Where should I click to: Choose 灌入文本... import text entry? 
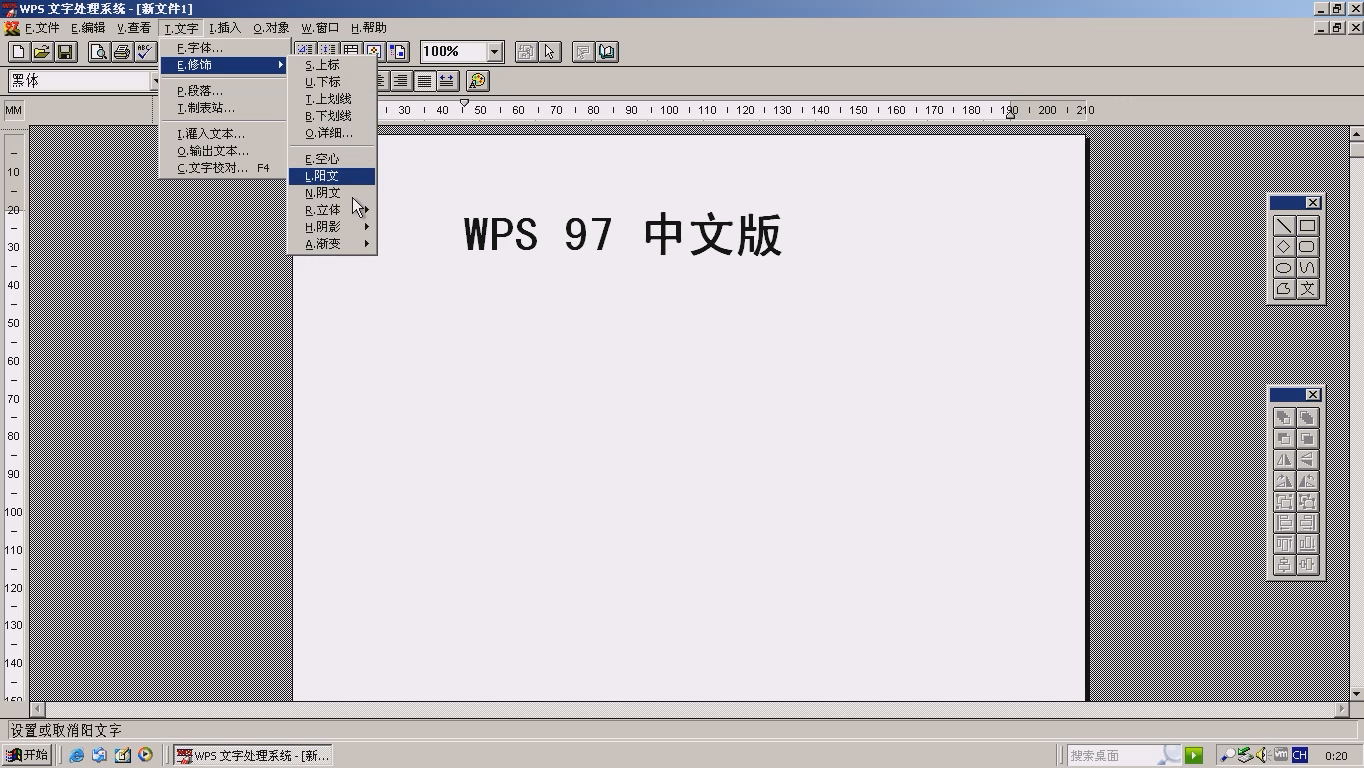(224, 134)
